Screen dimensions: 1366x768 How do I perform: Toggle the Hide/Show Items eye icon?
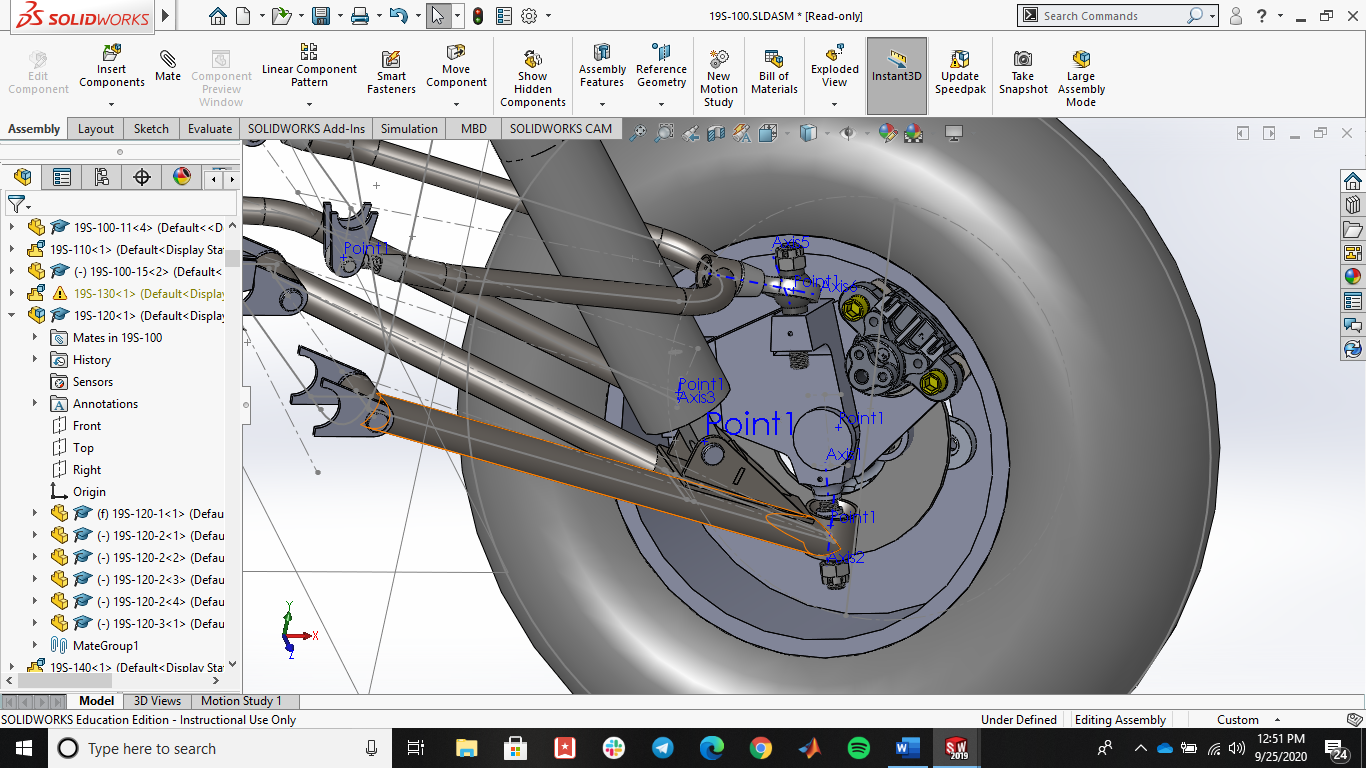tap(848, 132)
